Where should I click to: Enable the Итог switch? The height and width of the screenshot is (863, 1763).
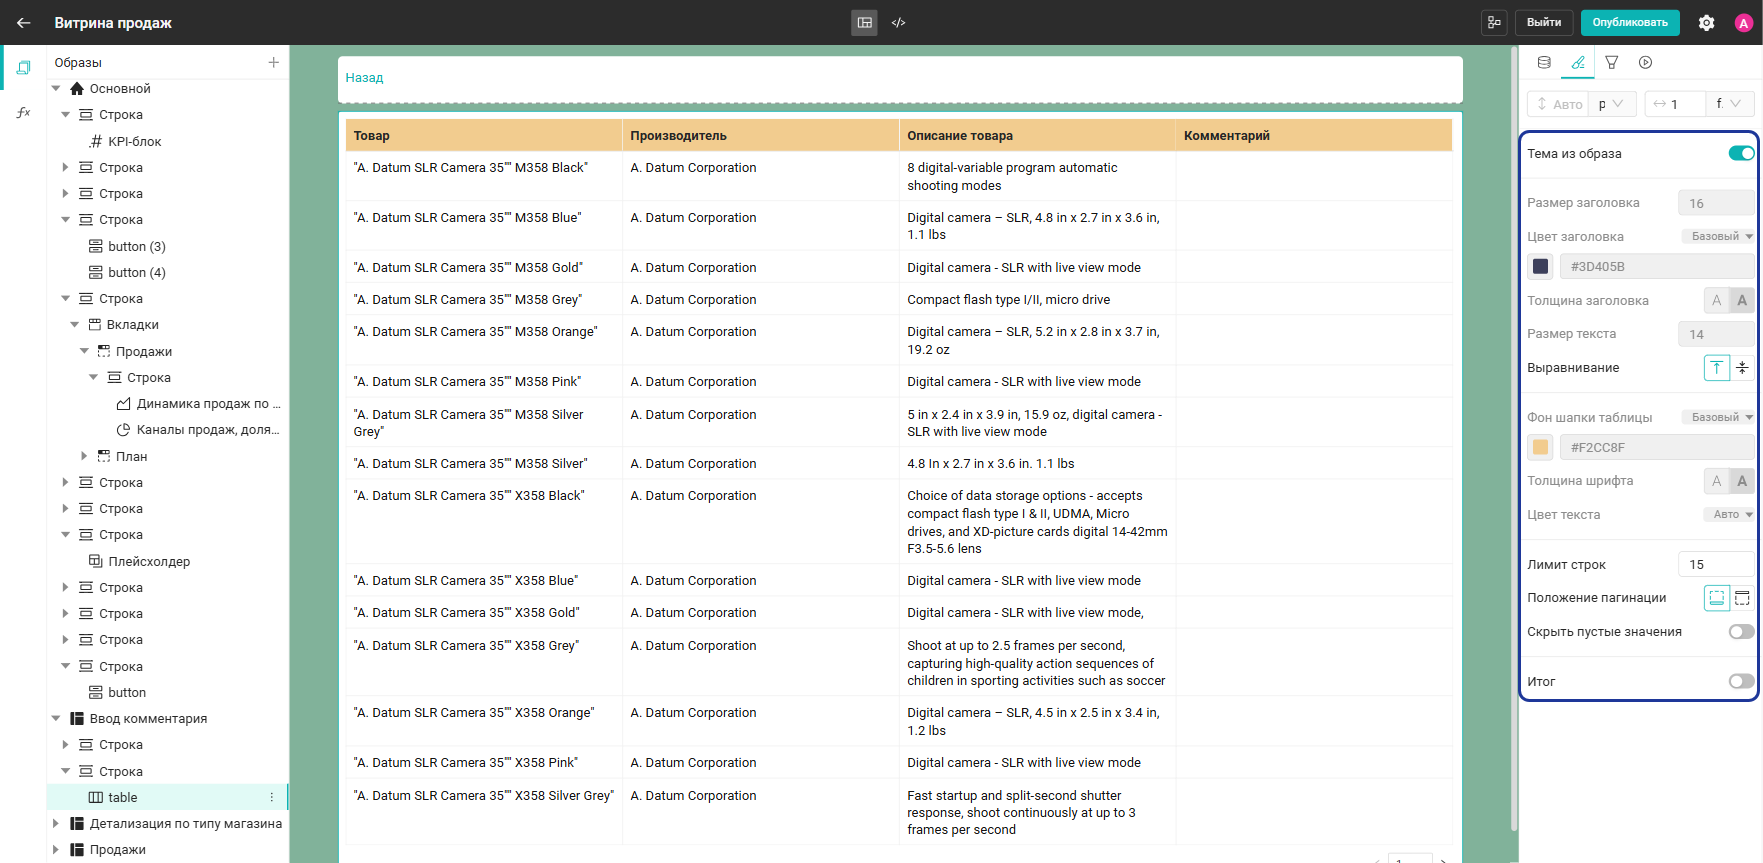(1741, 681)
